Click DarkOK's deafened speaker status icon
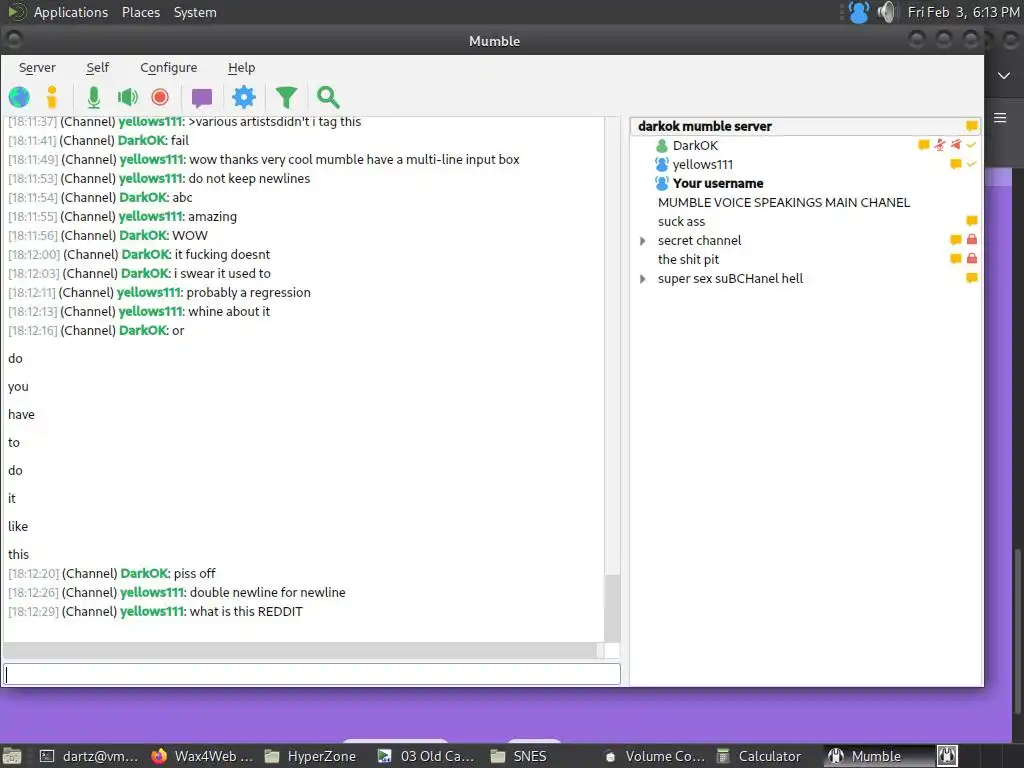The image size is (1024, 768). (x=956, y=145)
